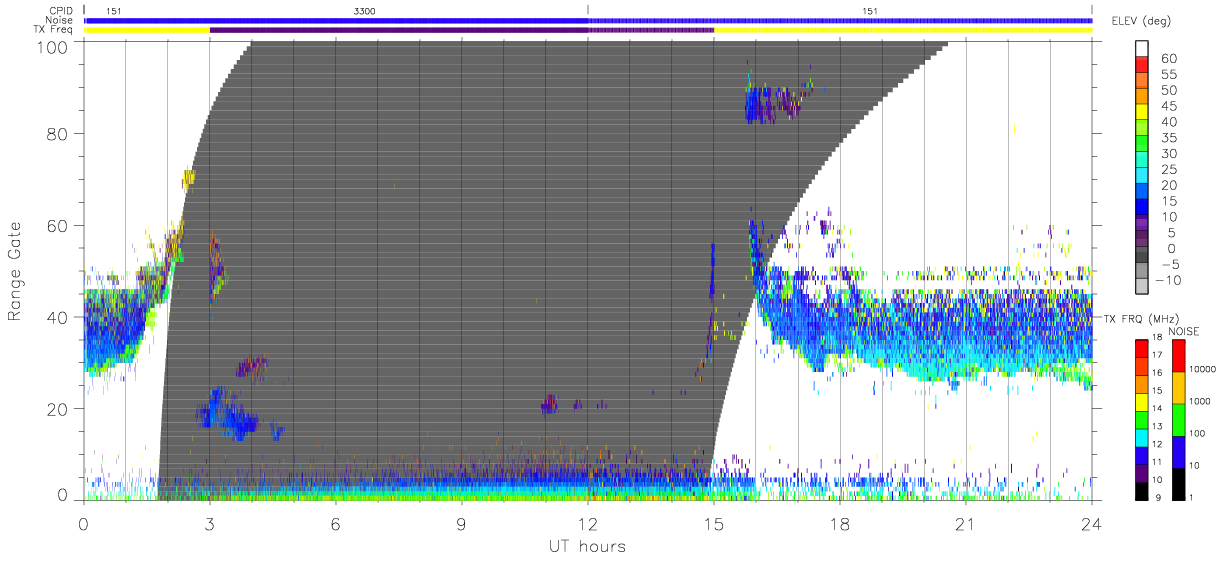
Task: Click the 30 label on the ELEV colorbar
Action: (1168, 154)
